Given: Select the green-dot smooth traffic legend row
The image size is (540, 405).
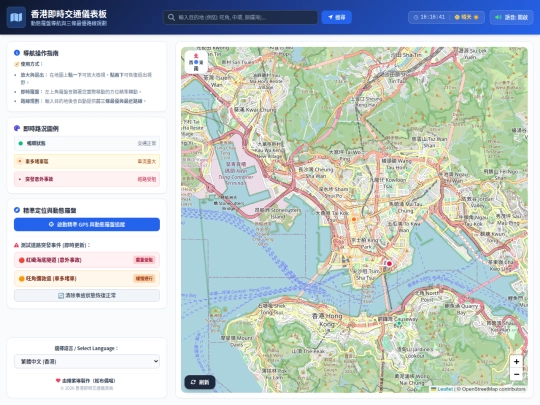Looking at the screenshot, I should coord(87,143).
